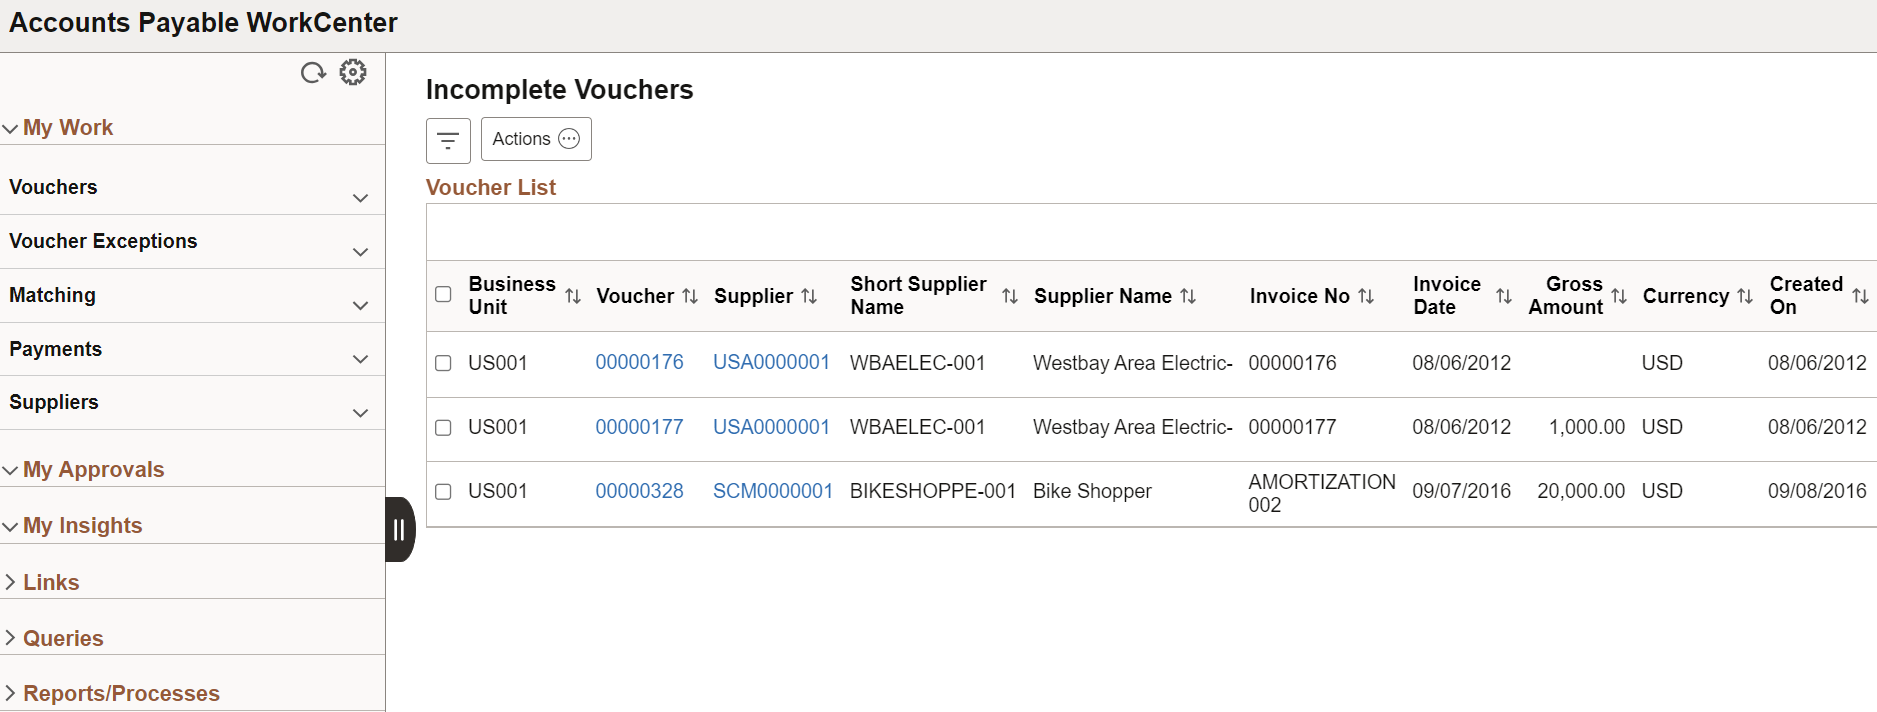This screenshot has width=1877, height=712.
Task: Open voucher 00000177 link
Action: (x=639, y=427)
